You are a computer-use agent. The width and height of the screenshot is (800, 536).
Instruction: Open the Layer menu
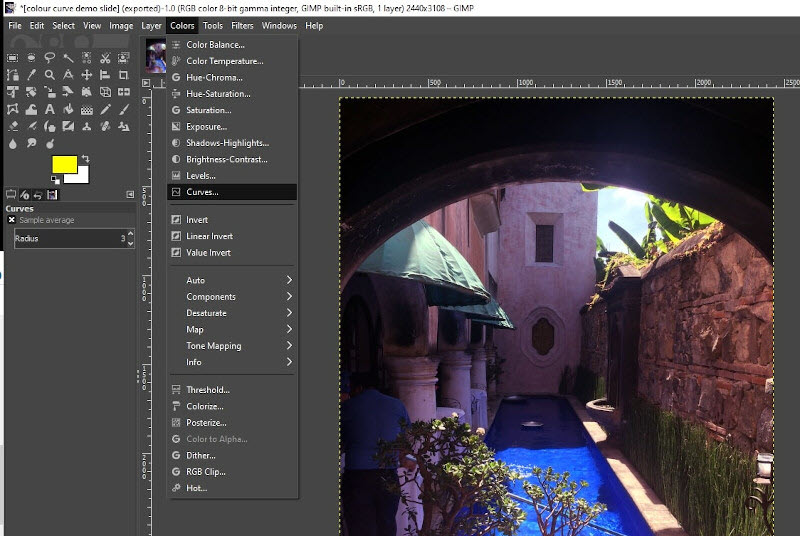pos(151,25)
